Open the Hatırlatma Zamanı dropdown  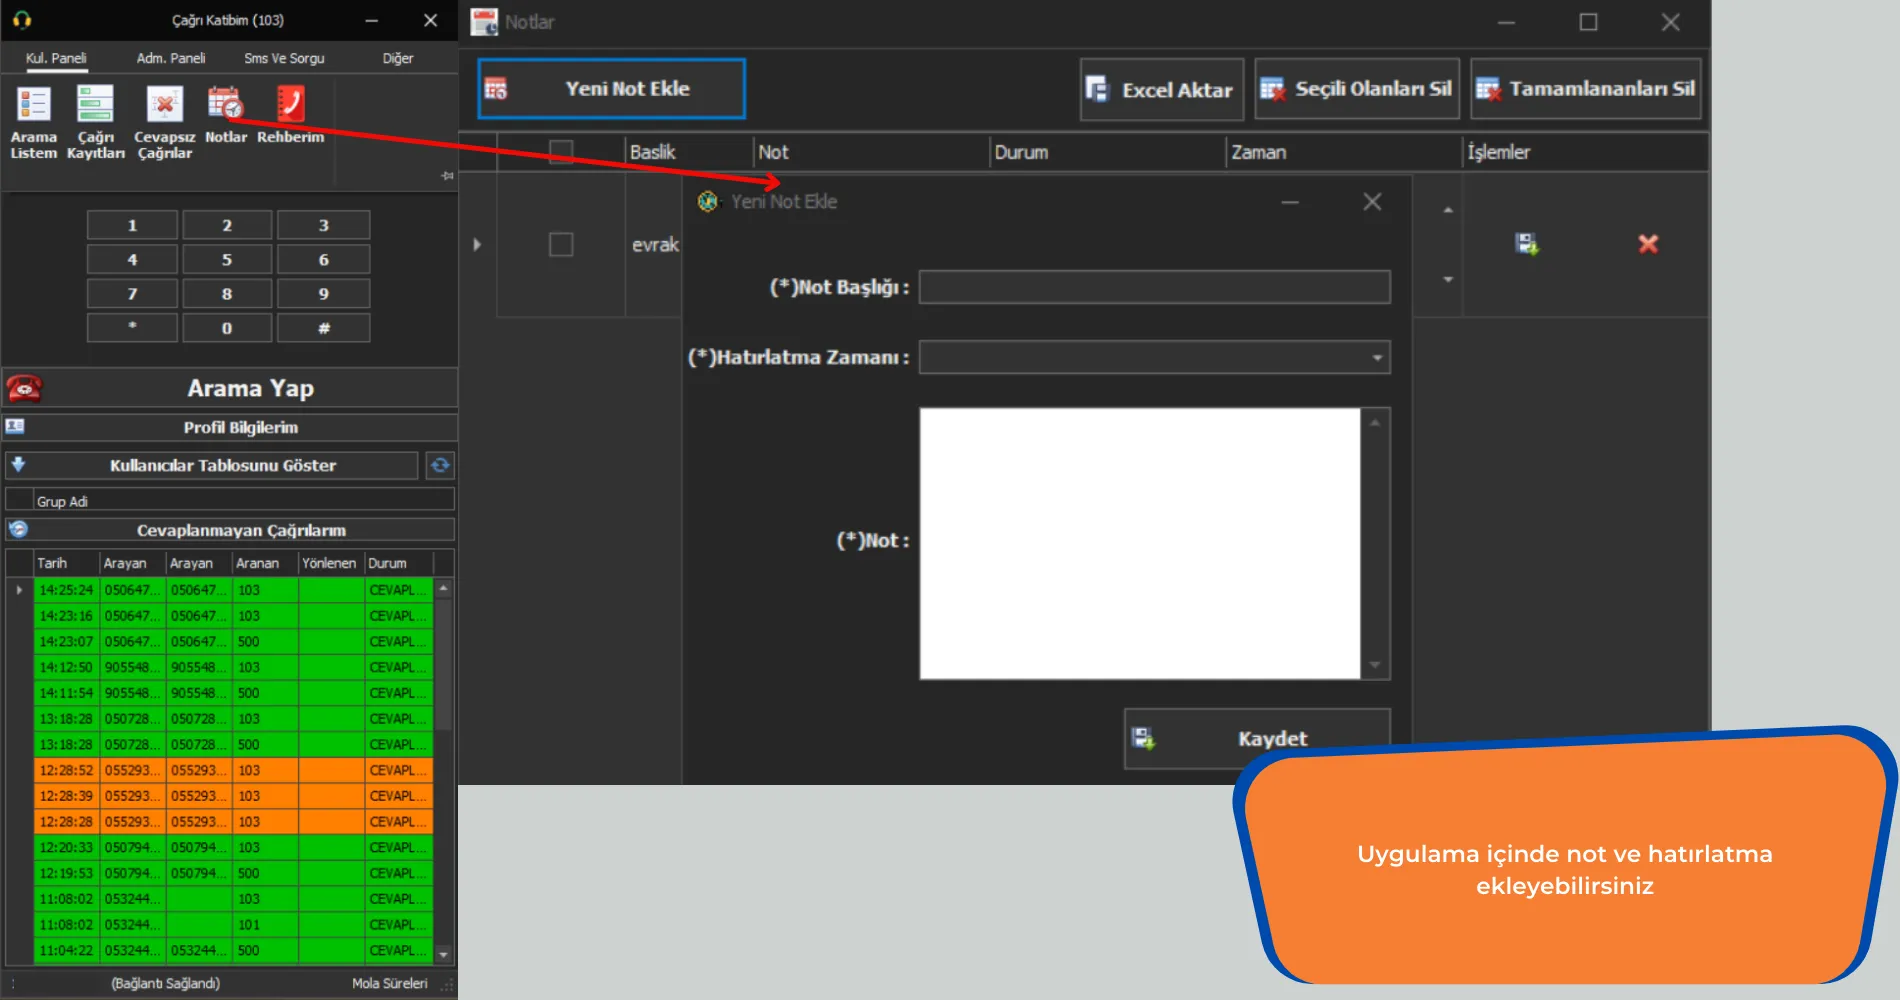click(1377, 358)
